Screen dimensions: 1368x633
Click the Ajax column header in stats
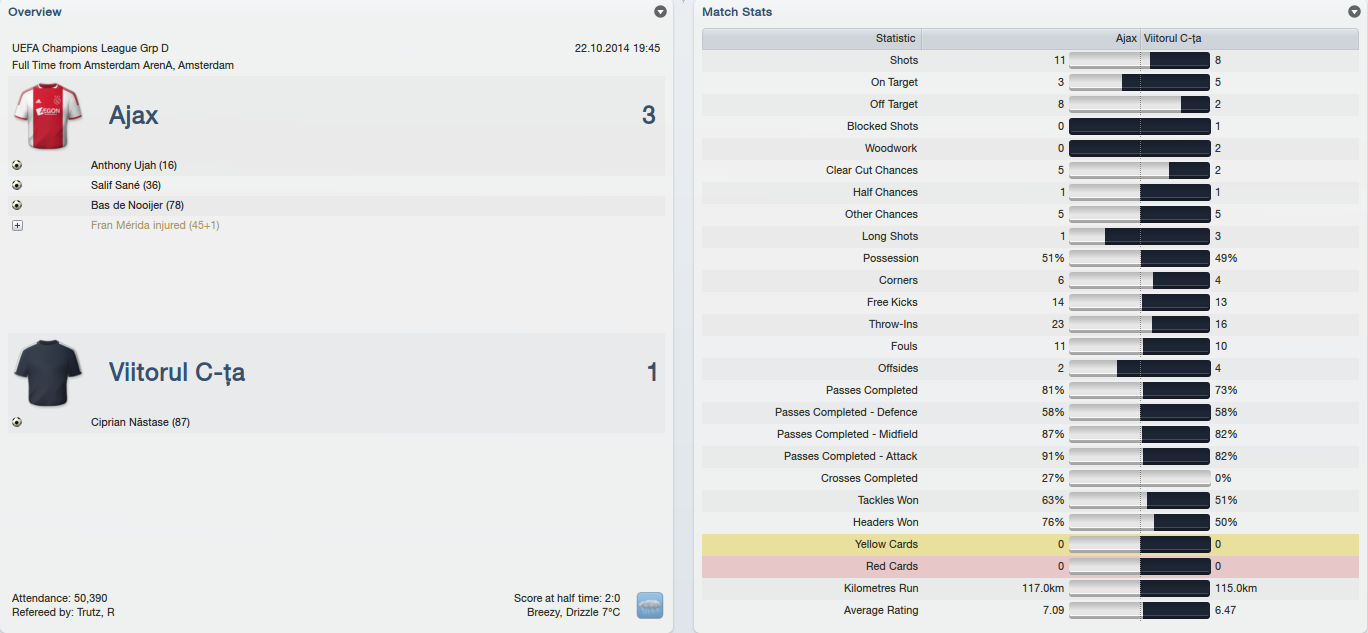click(1126, 38)
